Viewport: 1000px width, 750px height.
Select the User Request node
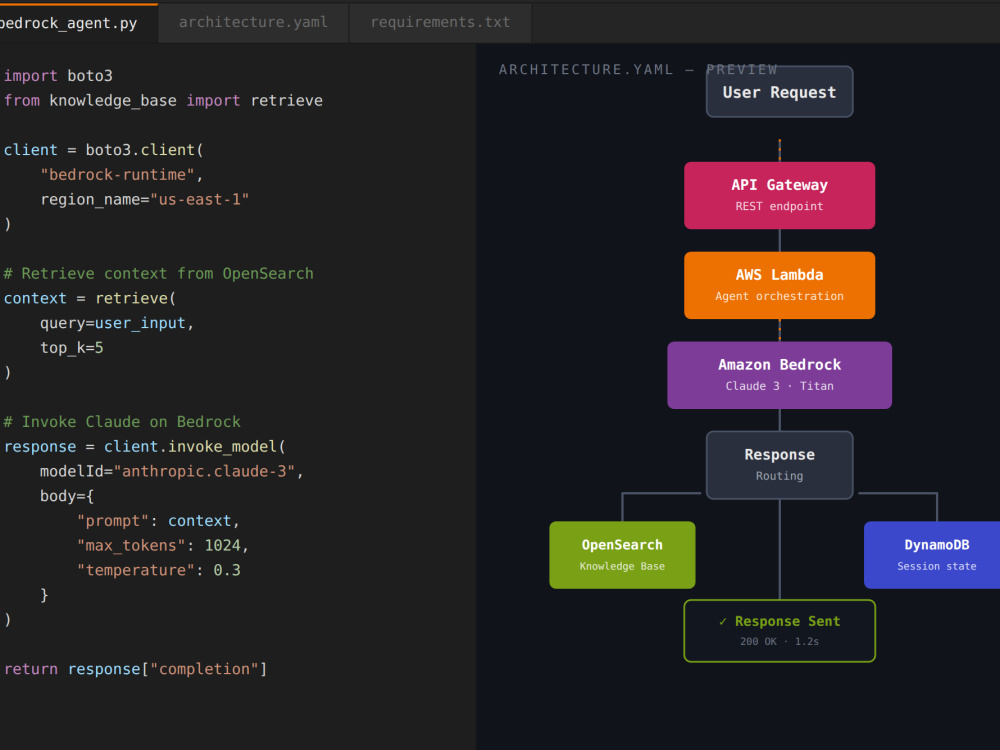[779, 92]
